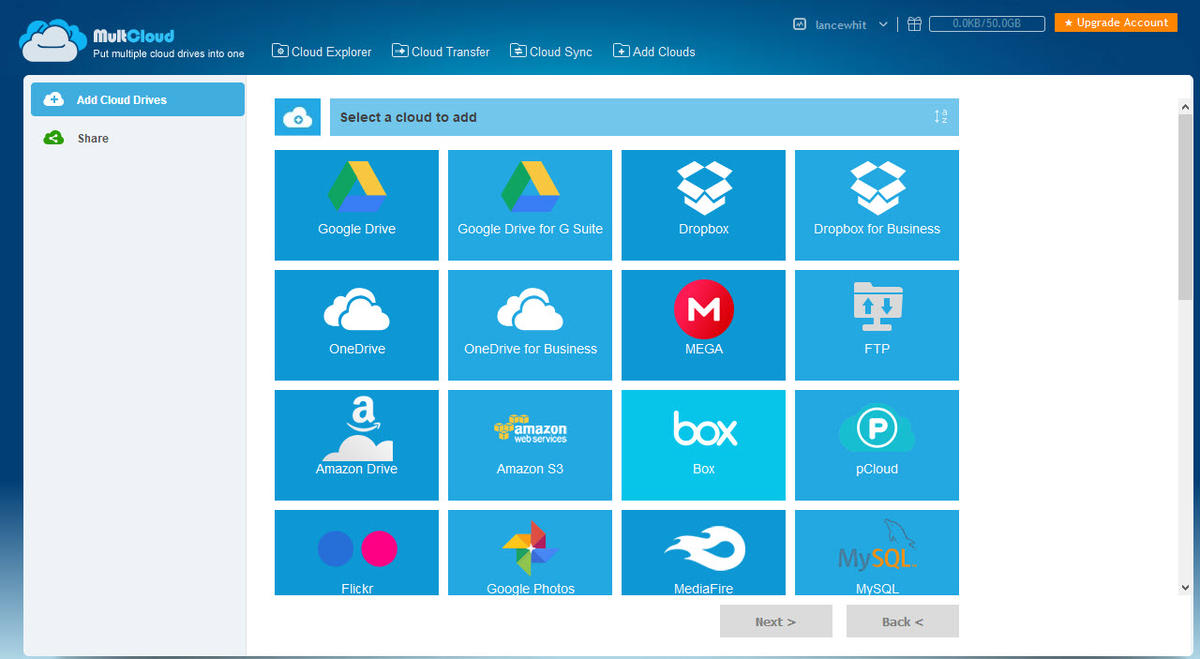Screen dimensions: 1200x659
Task: Select the Amazon S3 tile
Action: coord(529,445)
